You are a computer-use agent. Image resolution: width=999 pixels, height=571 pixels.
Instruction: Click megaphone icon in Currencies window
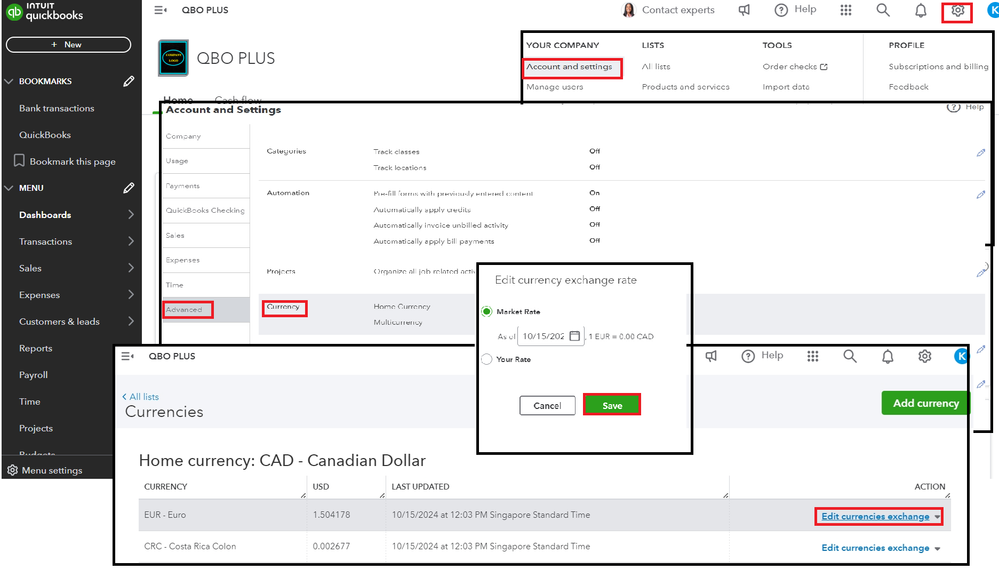point(711,356)
